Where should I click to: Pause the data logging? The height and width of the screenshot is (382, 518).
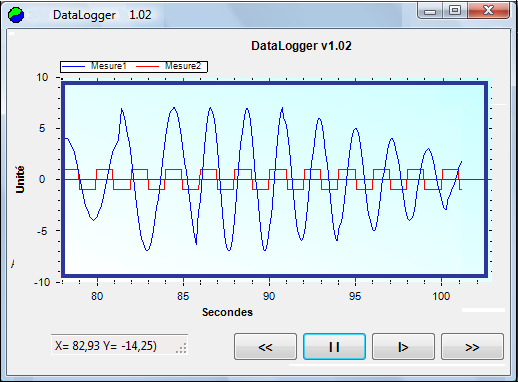334,347
